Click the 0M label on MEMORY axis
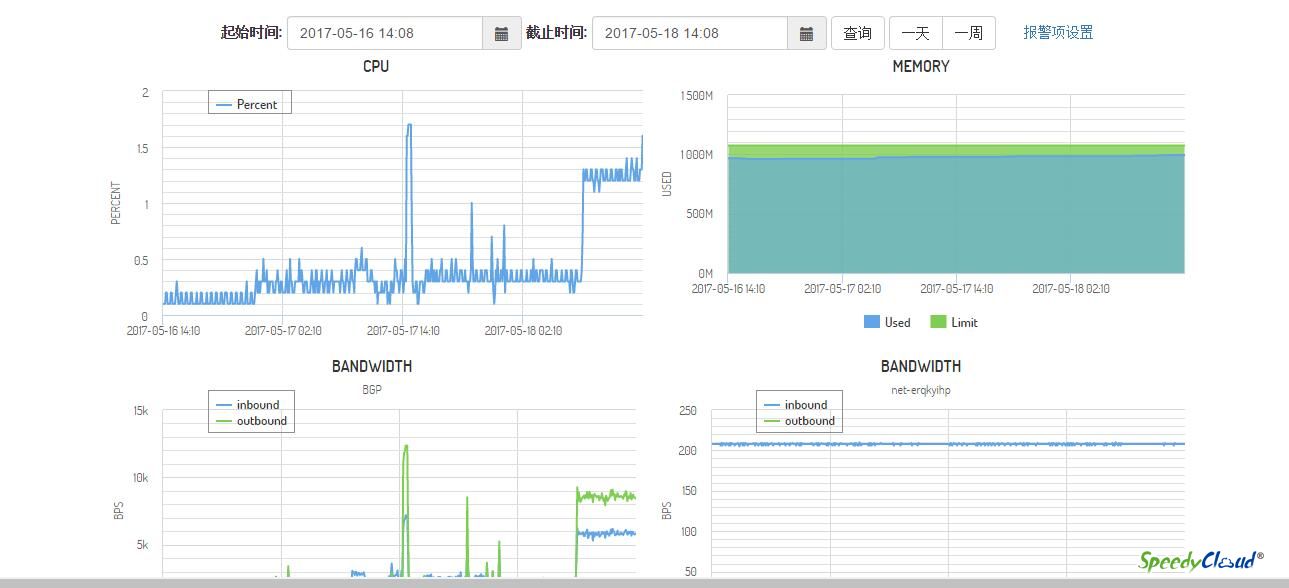1289x588 pixels. [705, 273]
